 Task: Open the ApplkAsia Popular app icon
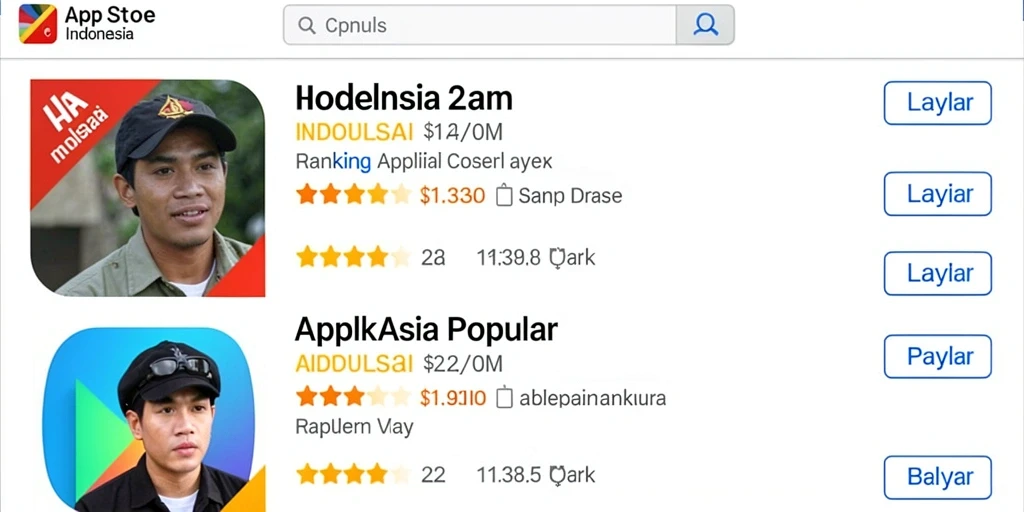150,419
